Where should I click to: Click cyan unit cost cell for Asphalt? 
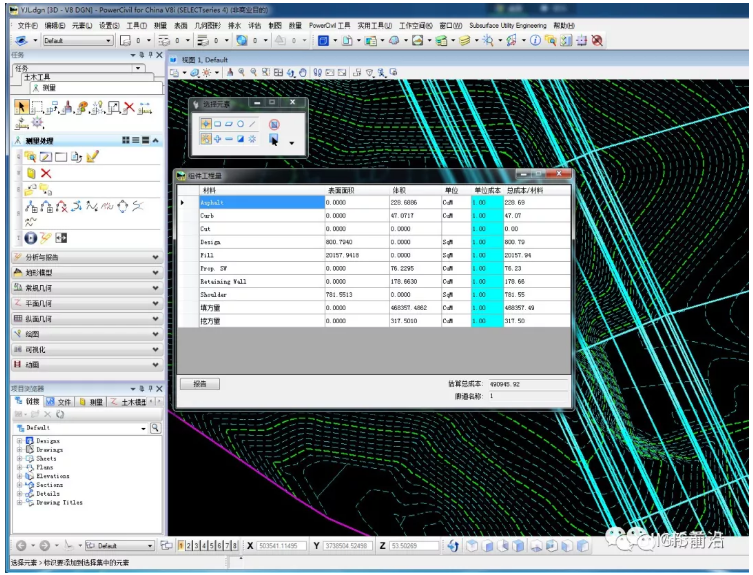point(487,202)
